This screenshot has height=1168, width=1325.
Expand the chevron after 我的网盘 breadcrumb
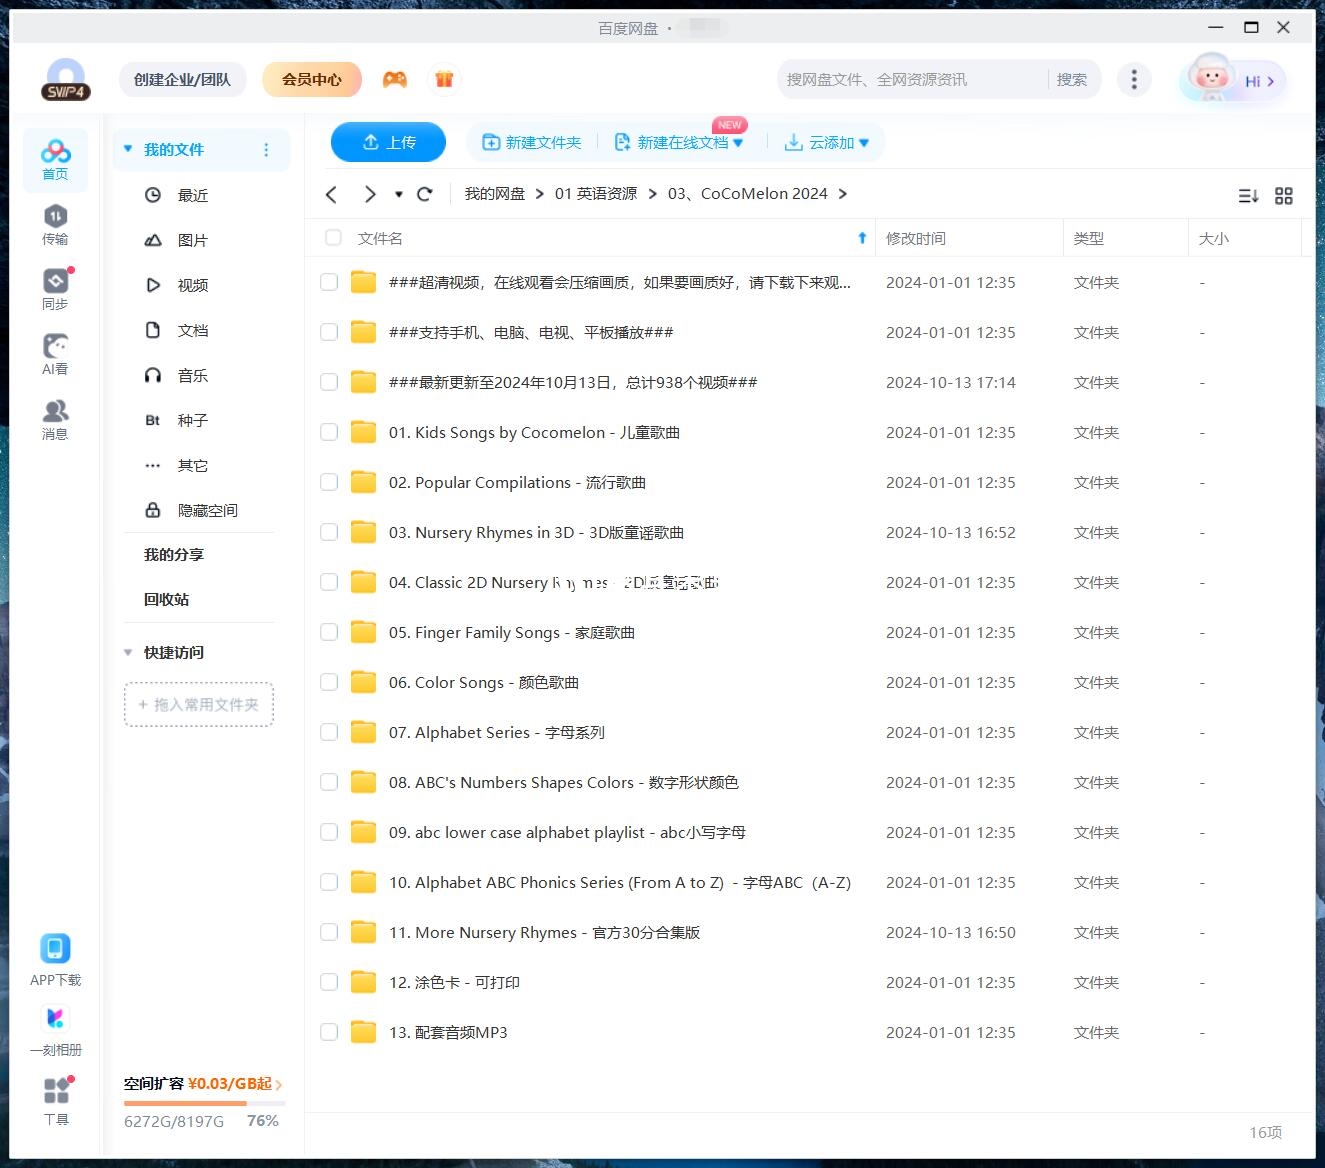[540, 194]
